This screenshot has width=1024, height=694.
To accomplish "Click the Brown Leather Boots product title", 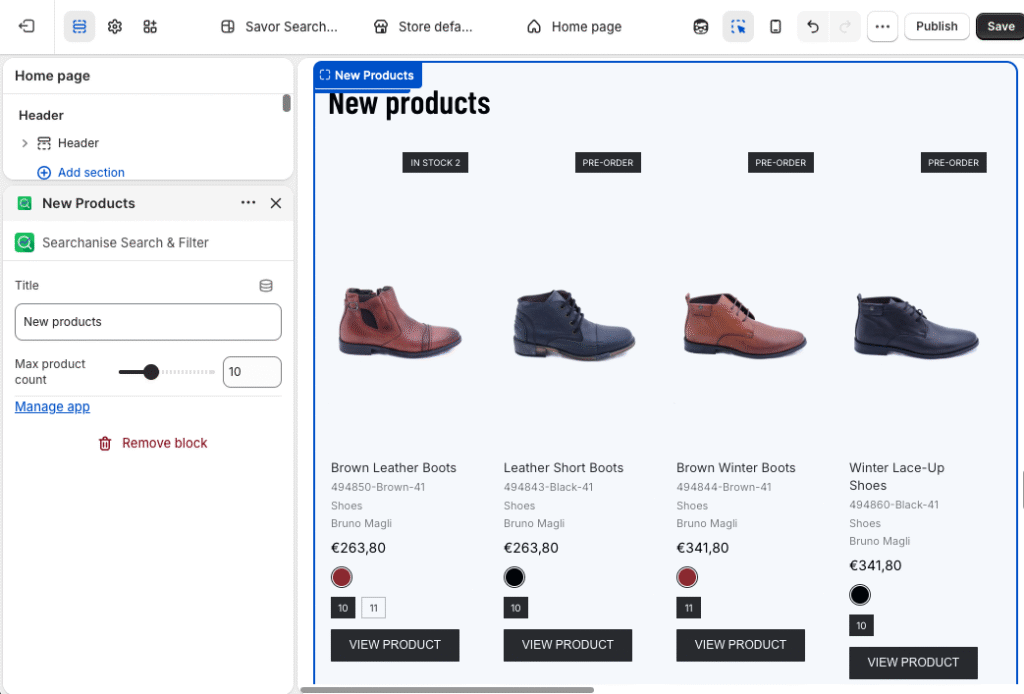I will [393, 467].
